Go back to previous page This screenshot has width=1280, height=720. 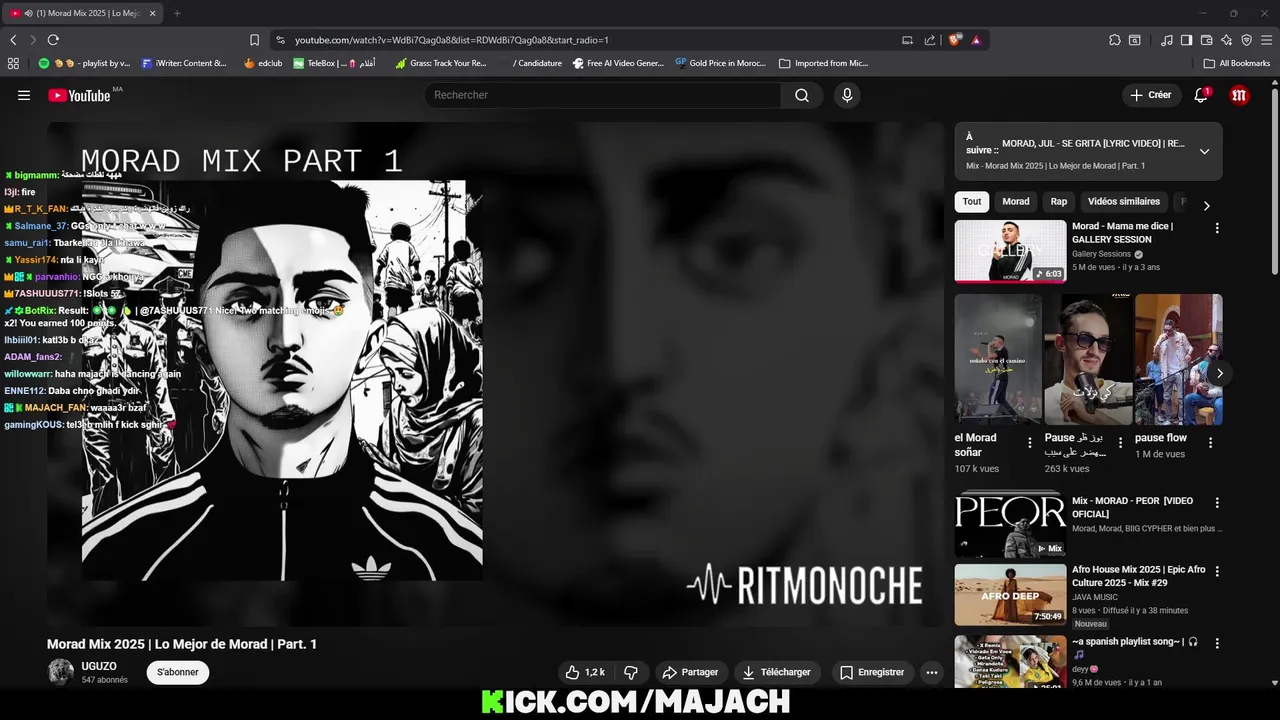13,40
